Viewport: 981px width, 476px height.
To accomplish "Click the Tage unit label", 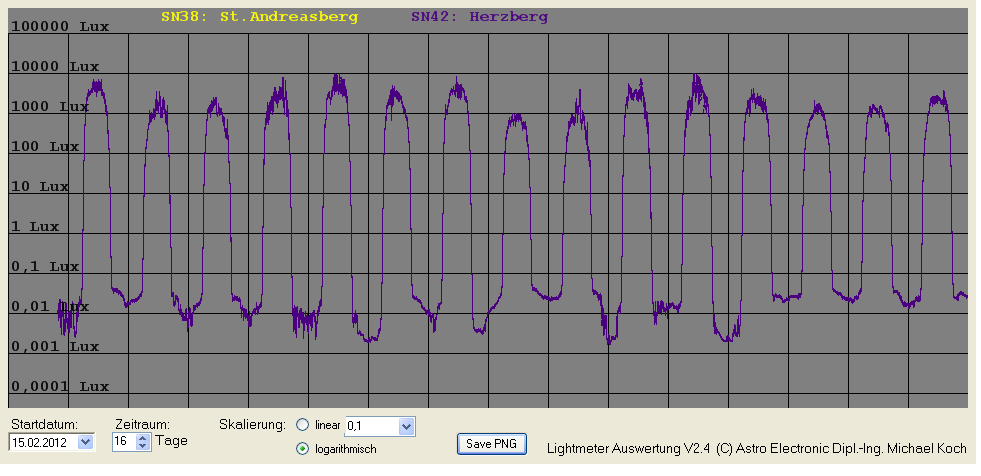I will (171, 440).
